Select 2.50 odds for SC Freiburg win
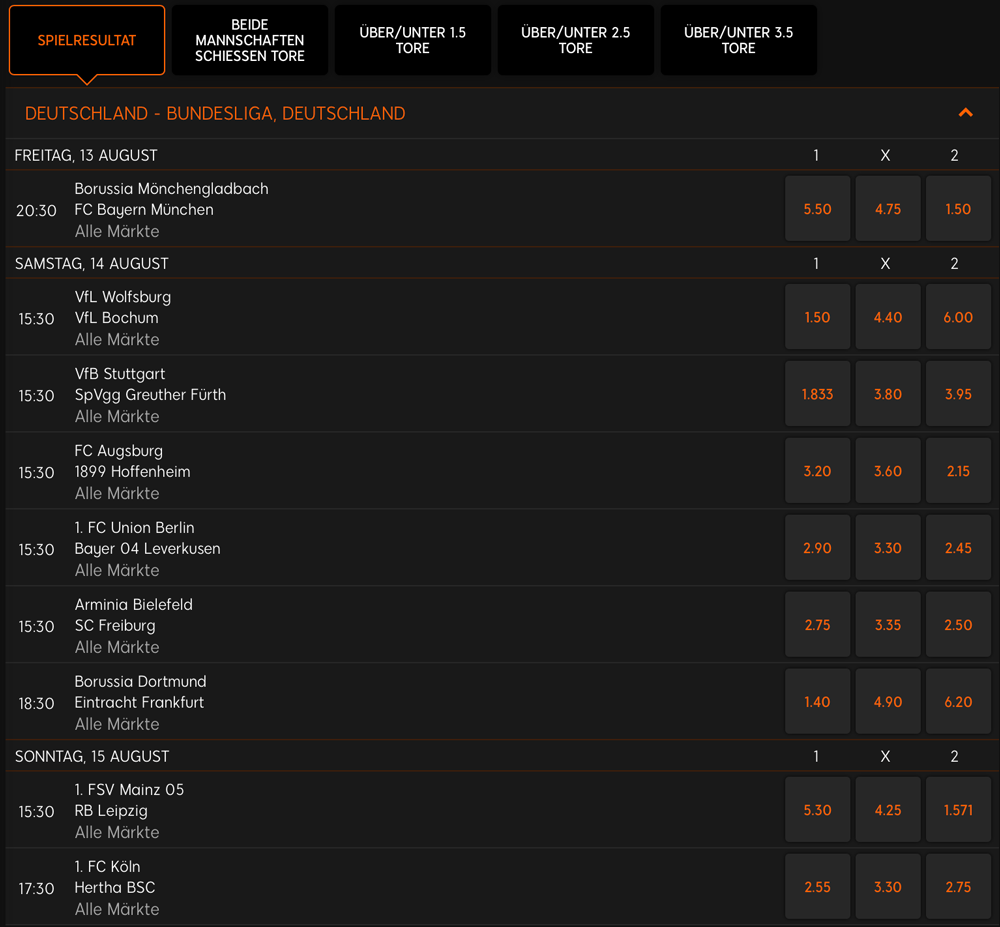This screenshot has height=927, width=1000. tap(958, 625)
